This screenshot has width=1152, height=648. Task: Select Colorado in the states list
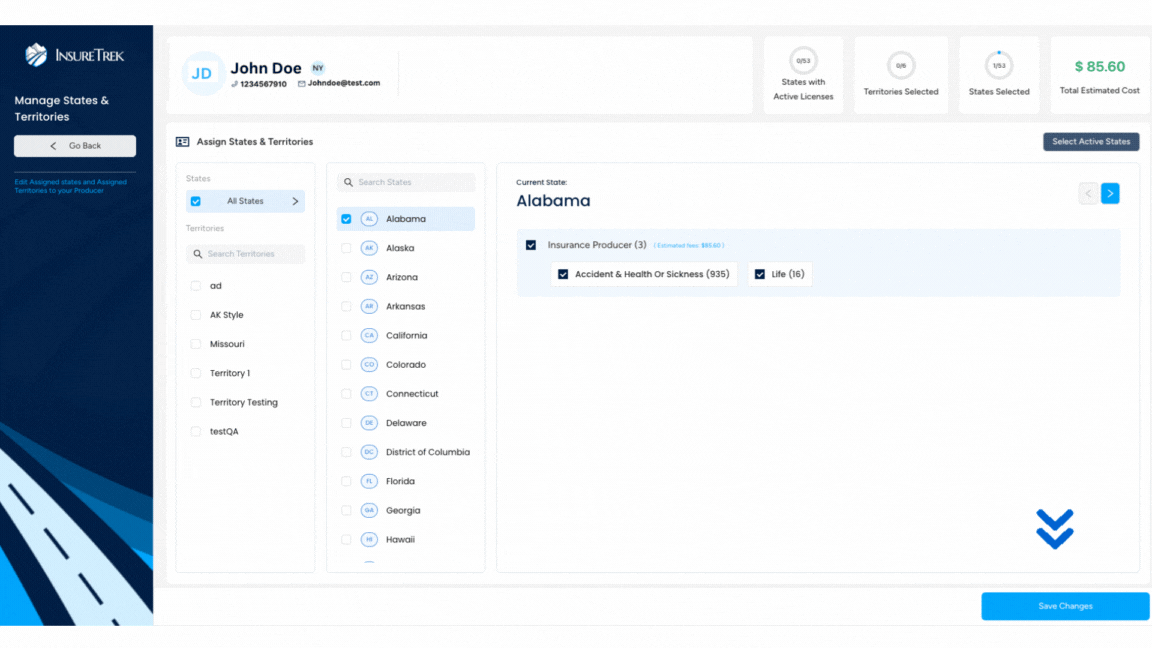(405, 365)
